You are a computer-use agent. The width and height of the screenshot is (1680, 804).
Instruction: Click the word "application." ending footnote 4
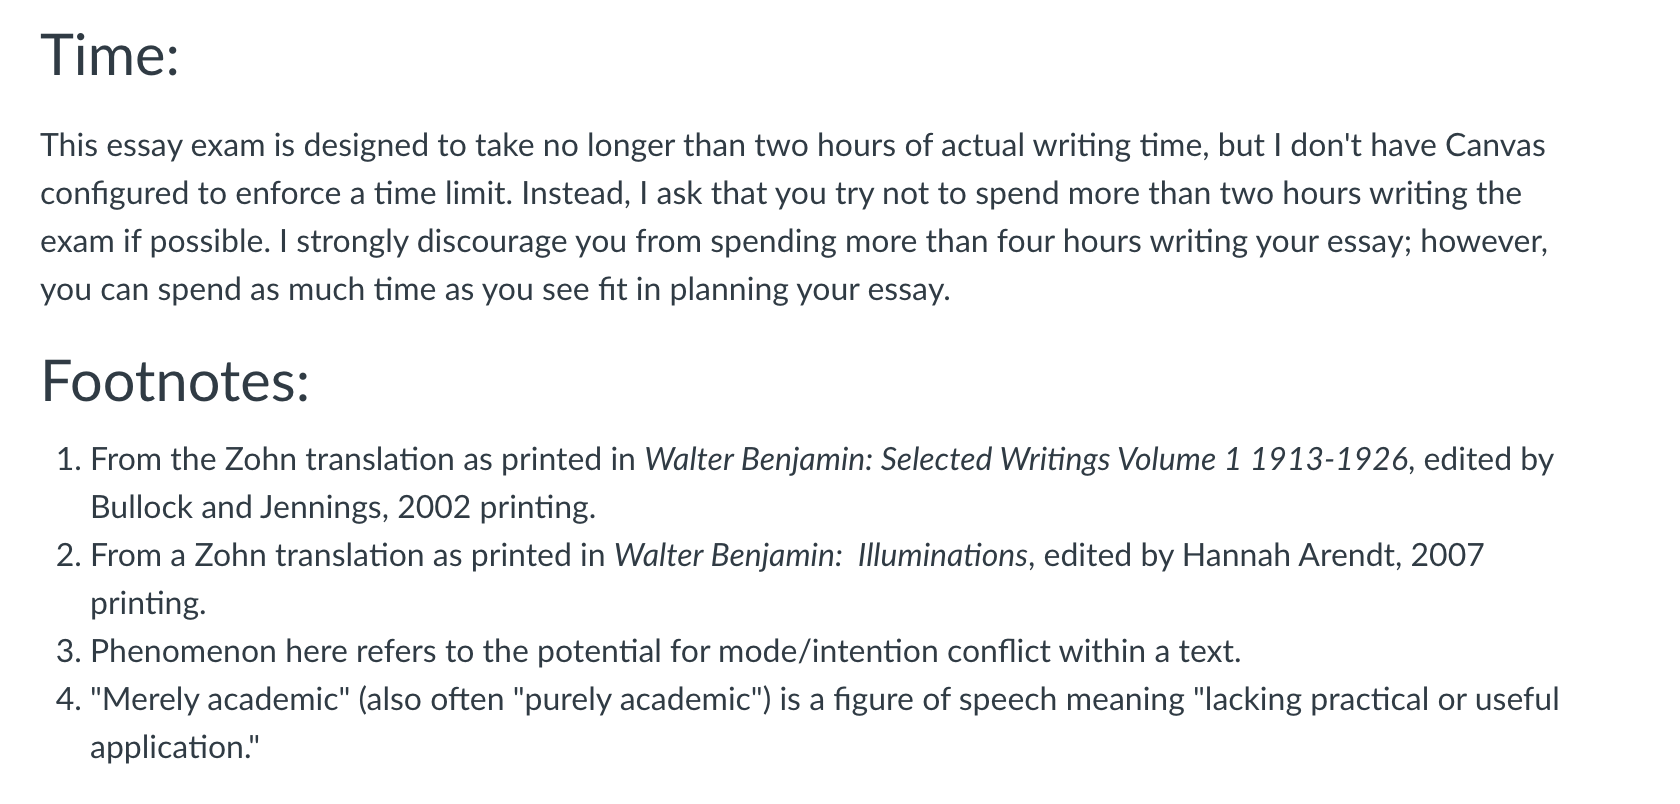[x=174, y=747]
